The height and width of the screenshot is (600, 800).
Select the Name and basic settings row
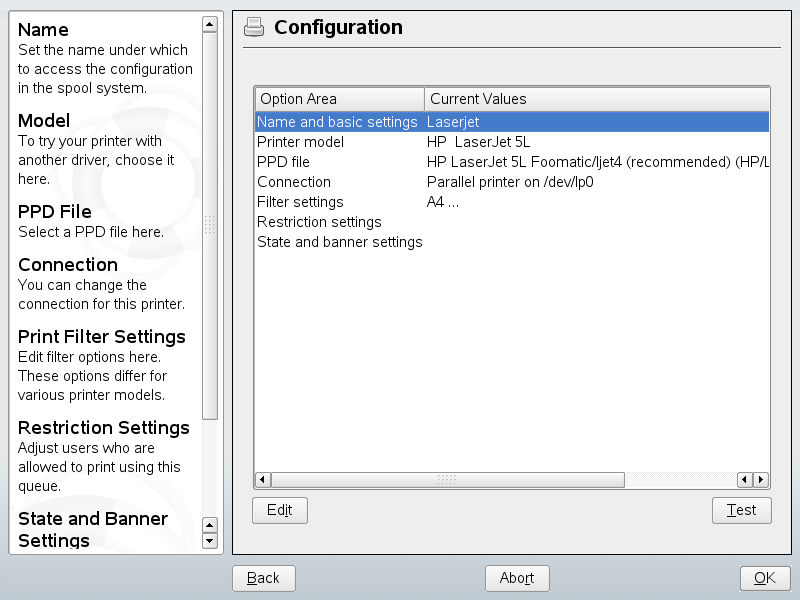pyautogui.click(x=337, y=122)
